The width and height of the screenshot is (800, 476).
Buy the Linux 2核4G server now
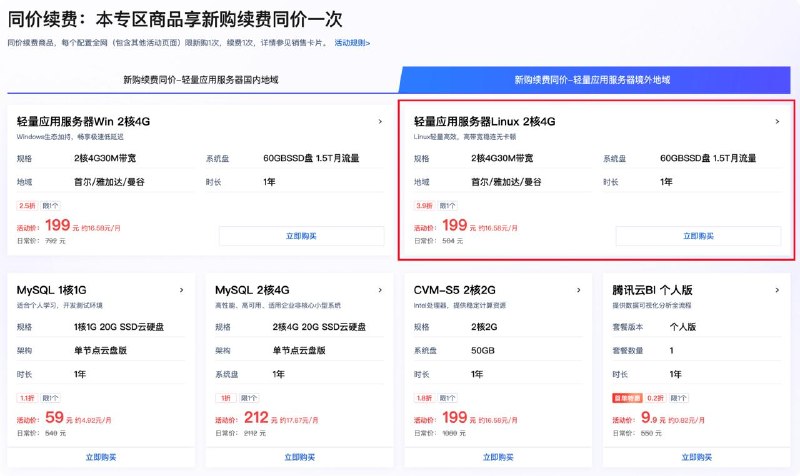pyautogui.click(x=698, y=236)
